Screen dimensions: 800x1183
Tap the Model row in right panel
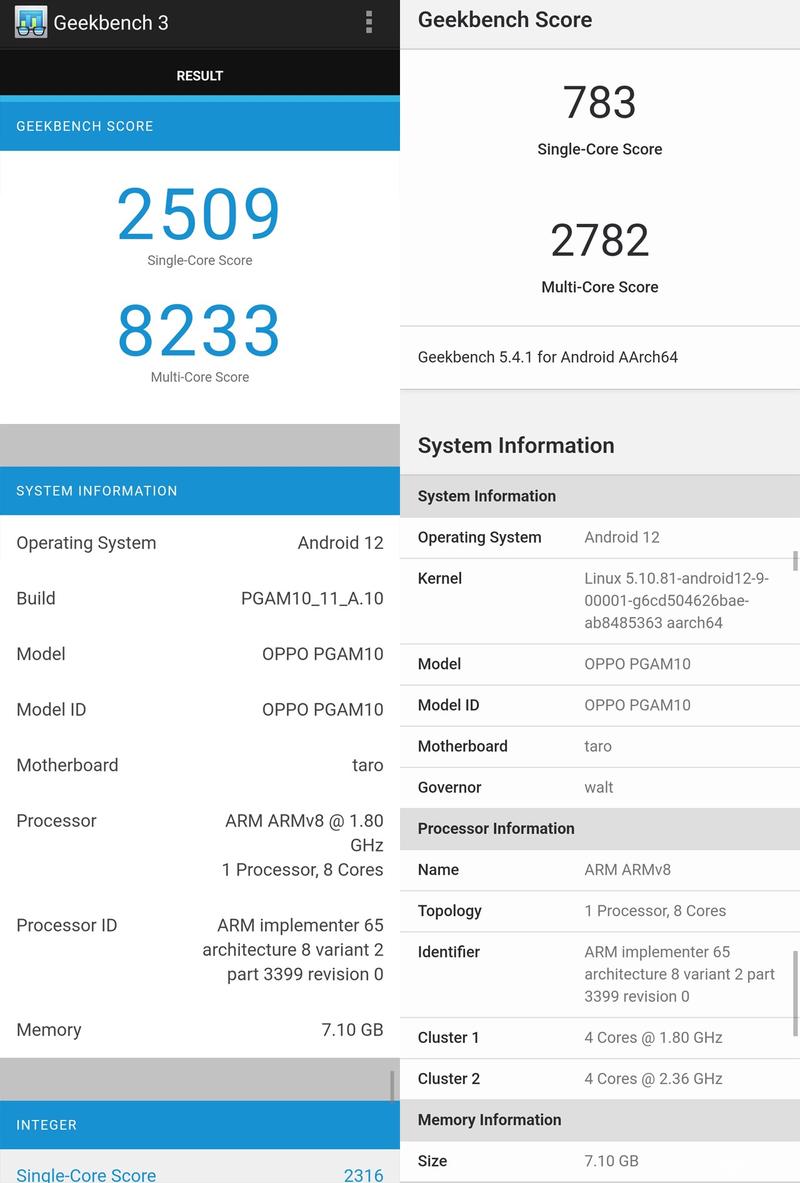pyautogui.click(x=600, y=664)
